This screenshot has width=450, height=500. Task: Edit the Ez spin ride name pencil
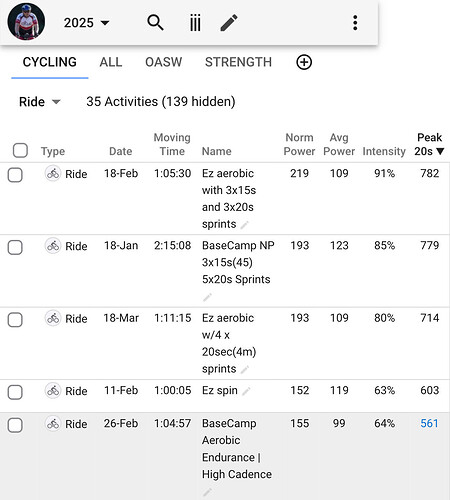click(246, 391)
